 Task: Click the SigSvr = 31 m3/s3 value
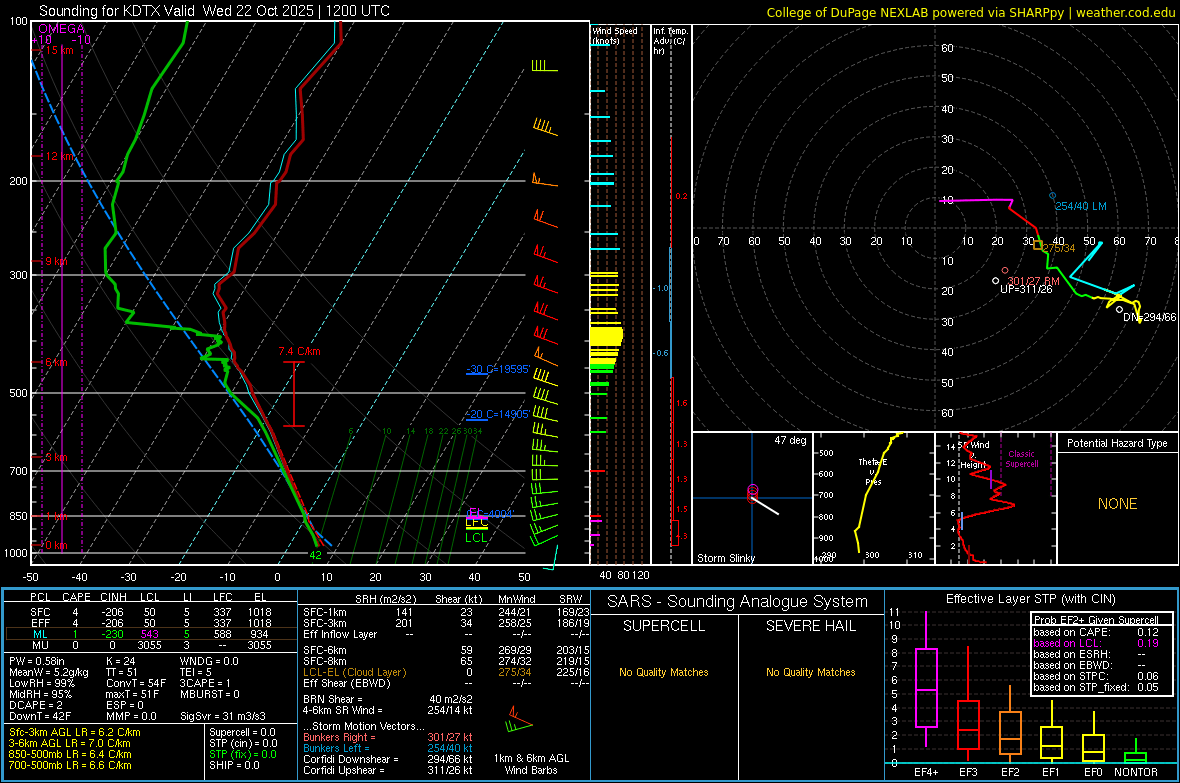tap(223, 716)
